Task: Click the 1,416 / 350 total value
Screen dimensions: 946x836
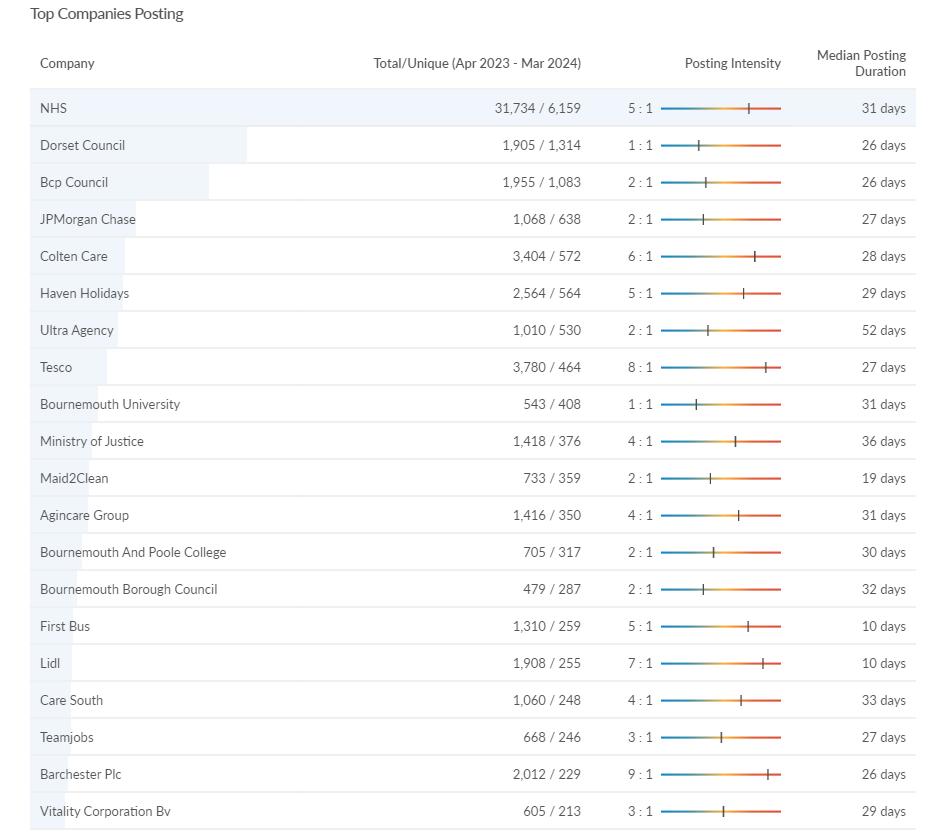Action: pos(547,515)
